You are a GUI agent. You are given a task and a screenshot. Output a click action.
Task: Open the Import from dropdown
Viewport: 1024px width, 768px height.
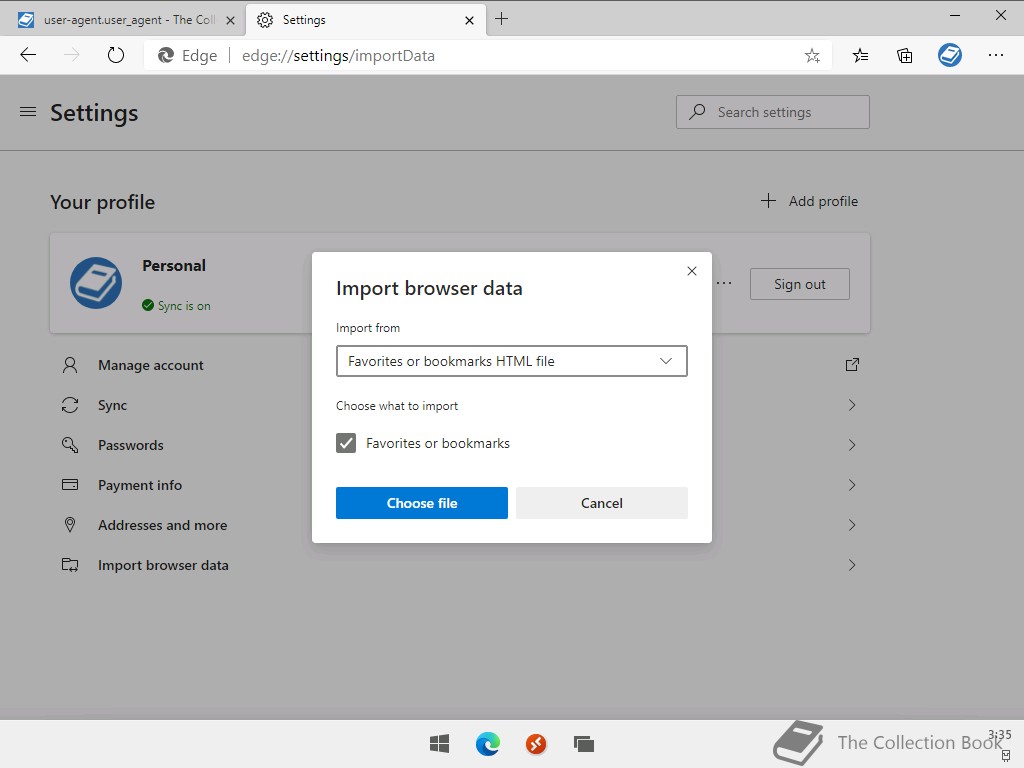tap(511, 361)
